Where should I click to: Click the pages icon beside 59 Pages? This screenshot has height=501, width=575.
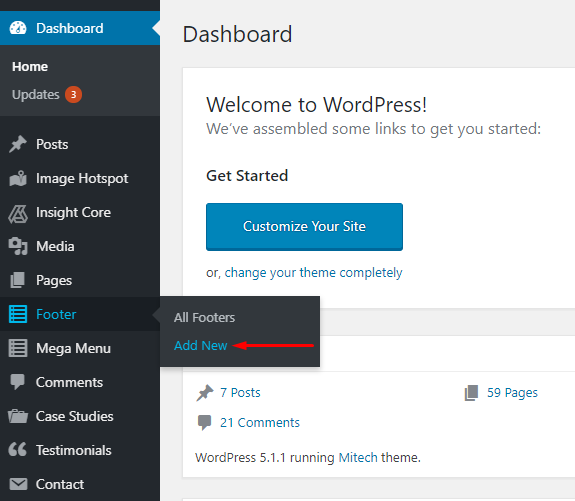tap(472, 393)
